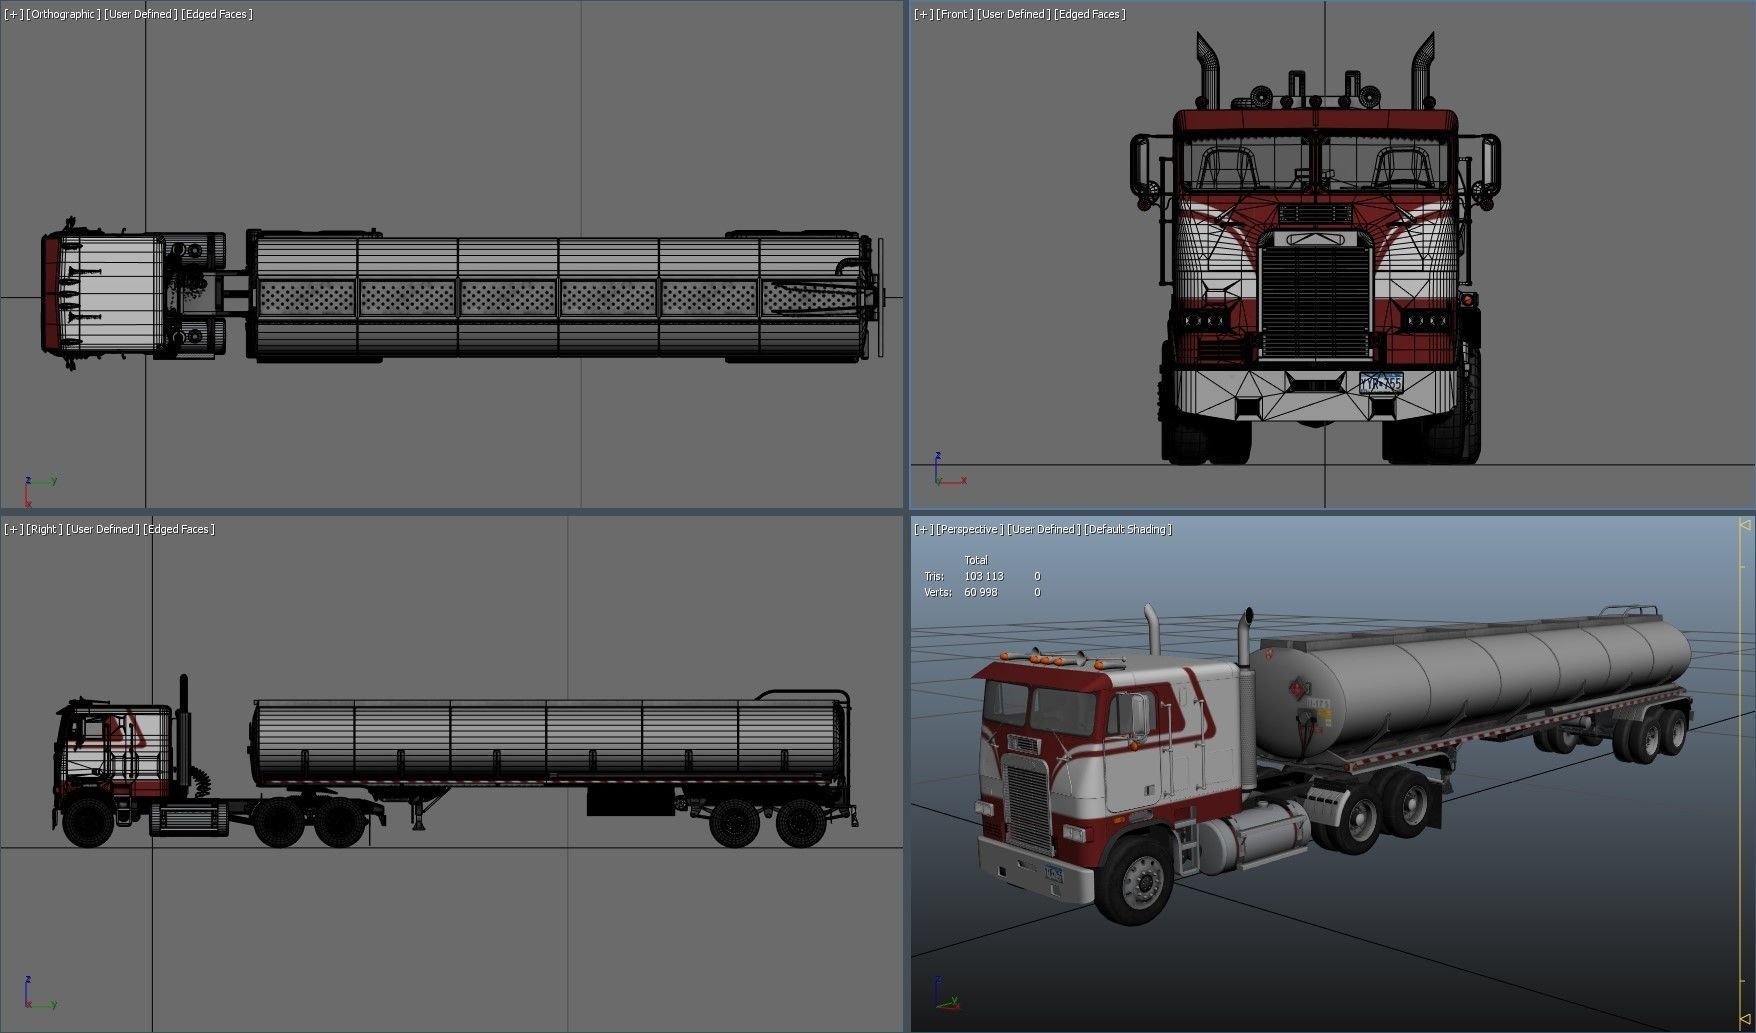Open [User Defined] menu in the Front viewport
This screenshot has width=1756, height=1033.
click(x=1013, y=14)
